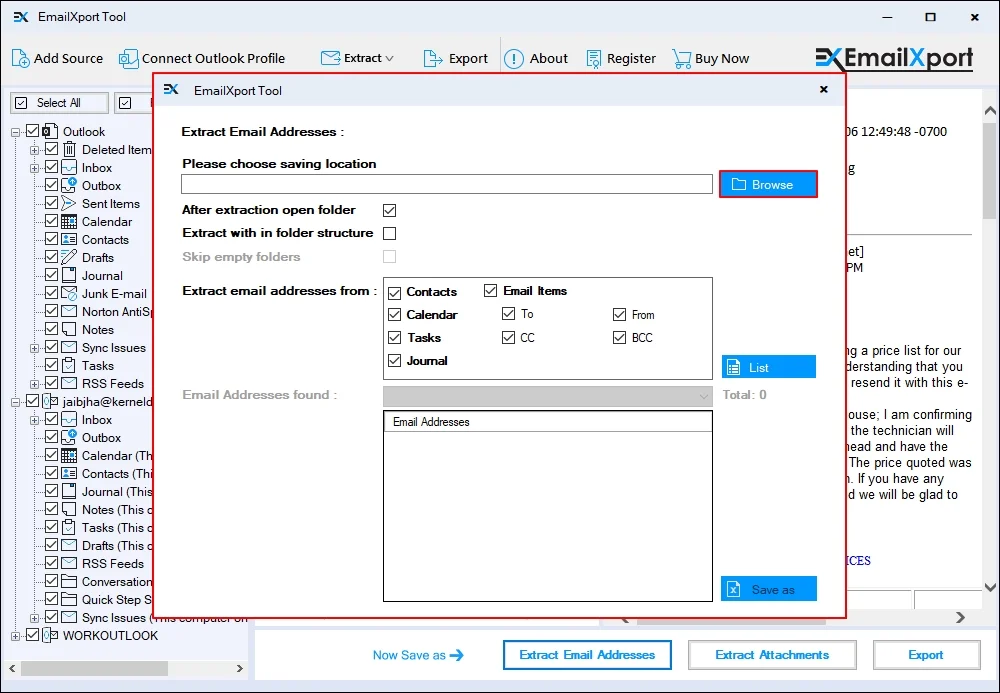Click the Add Source icon

[x=19, y=58]
